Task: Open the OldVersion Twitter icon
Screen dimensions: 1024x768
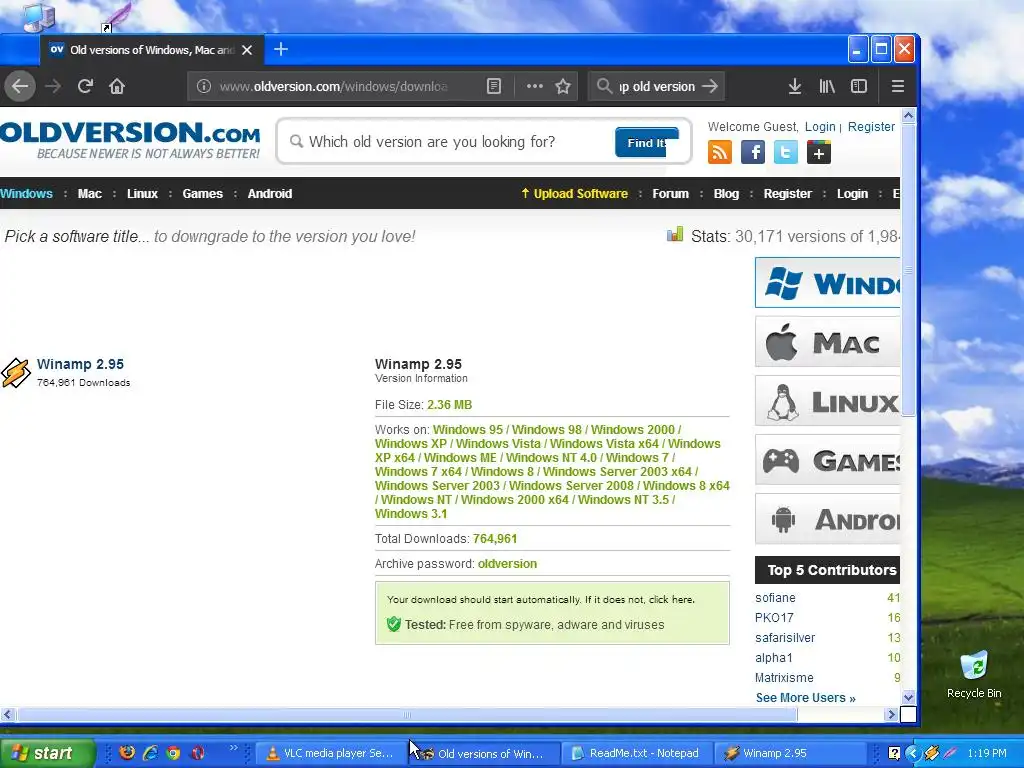Action: pyautogui.click(x=786, y=153)
